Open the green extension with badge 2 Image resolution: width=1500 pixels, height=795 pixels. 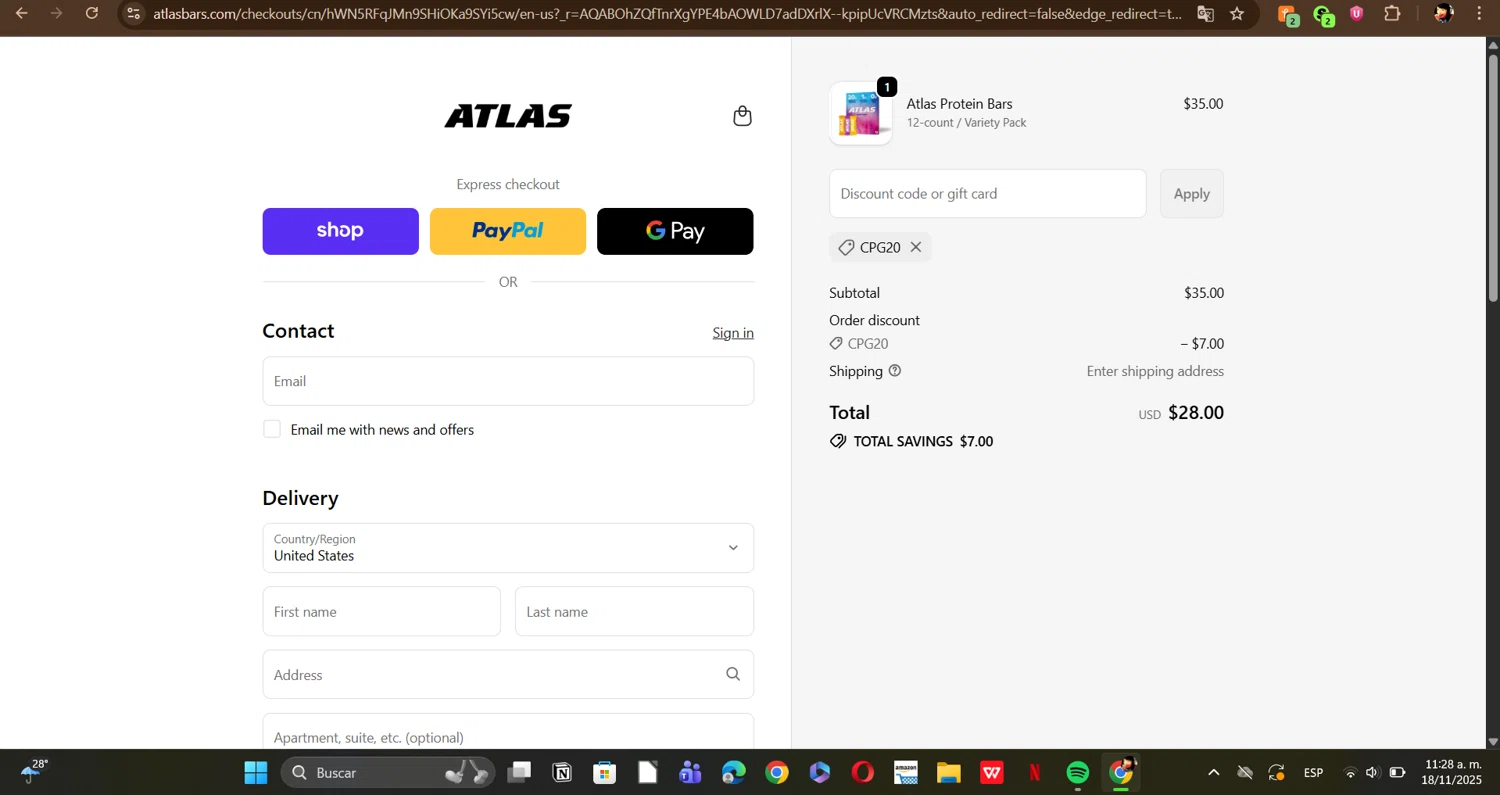(x=1323, y=14)
